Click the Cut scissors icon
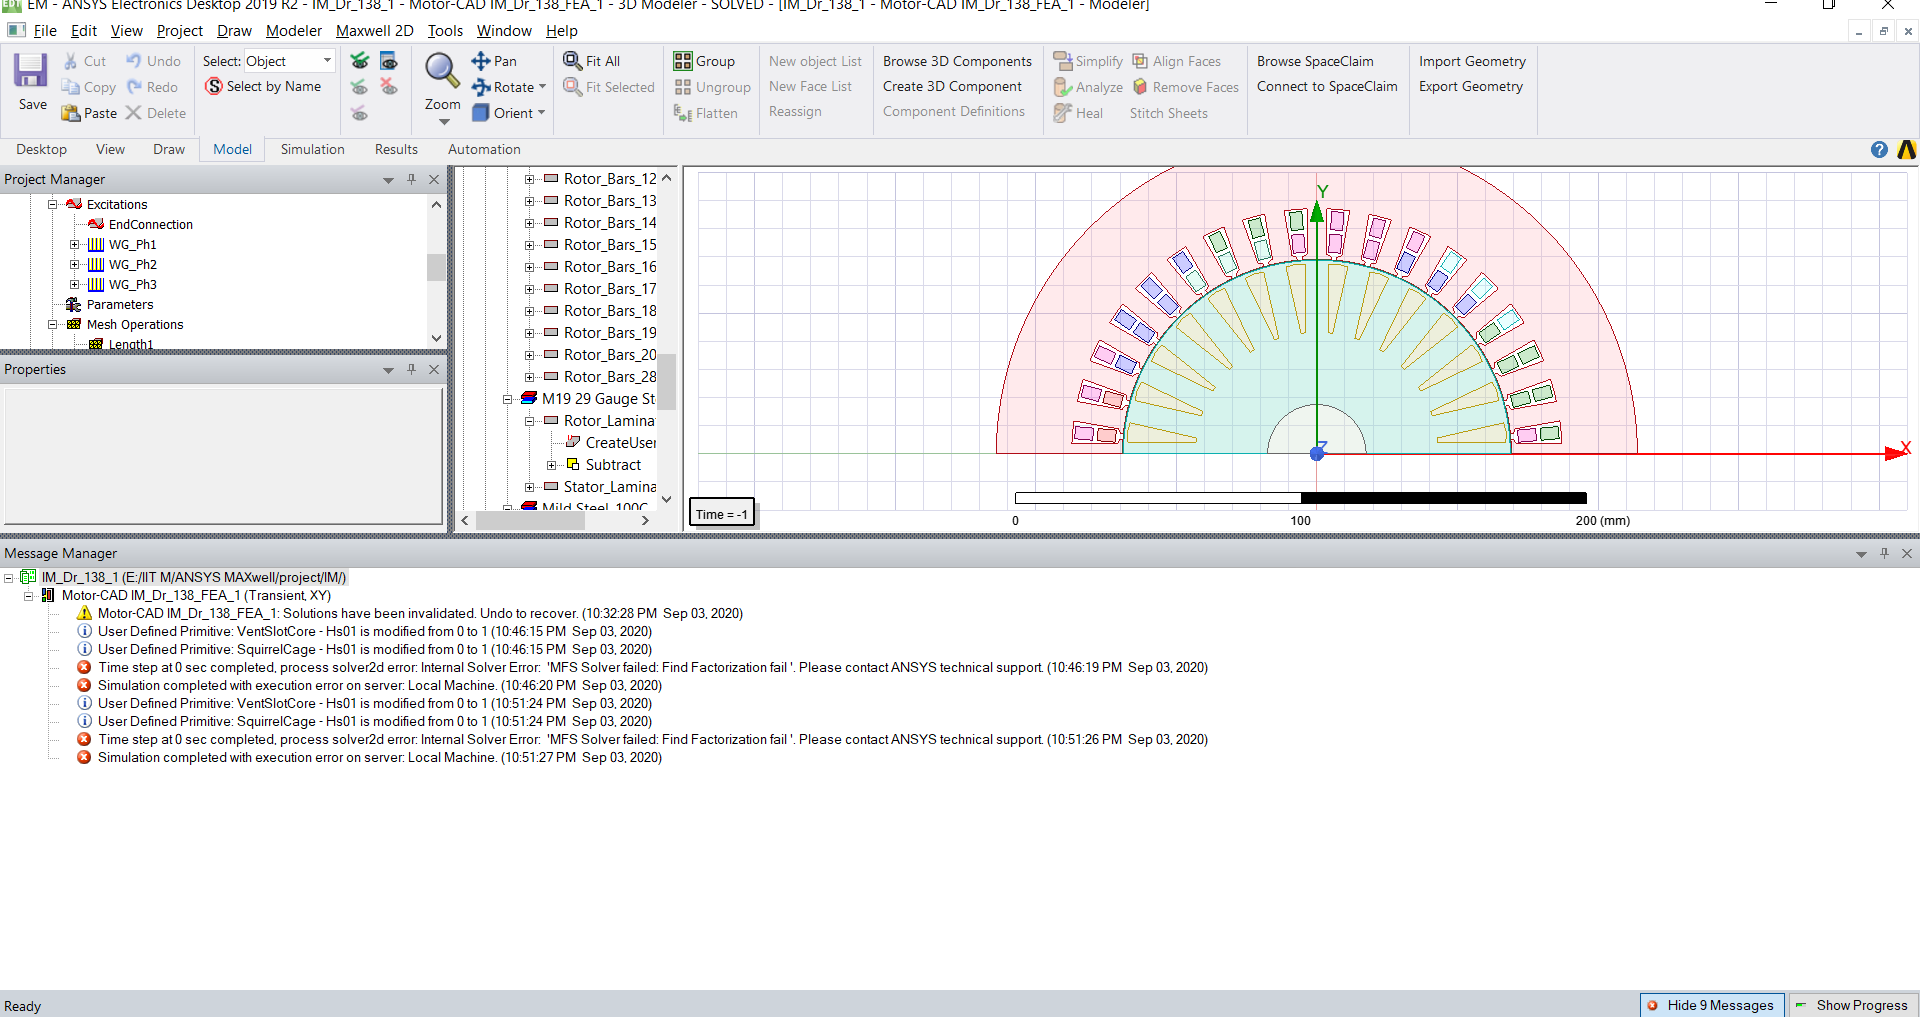This screenshot has width=1920, height=1017. [70, 61]
